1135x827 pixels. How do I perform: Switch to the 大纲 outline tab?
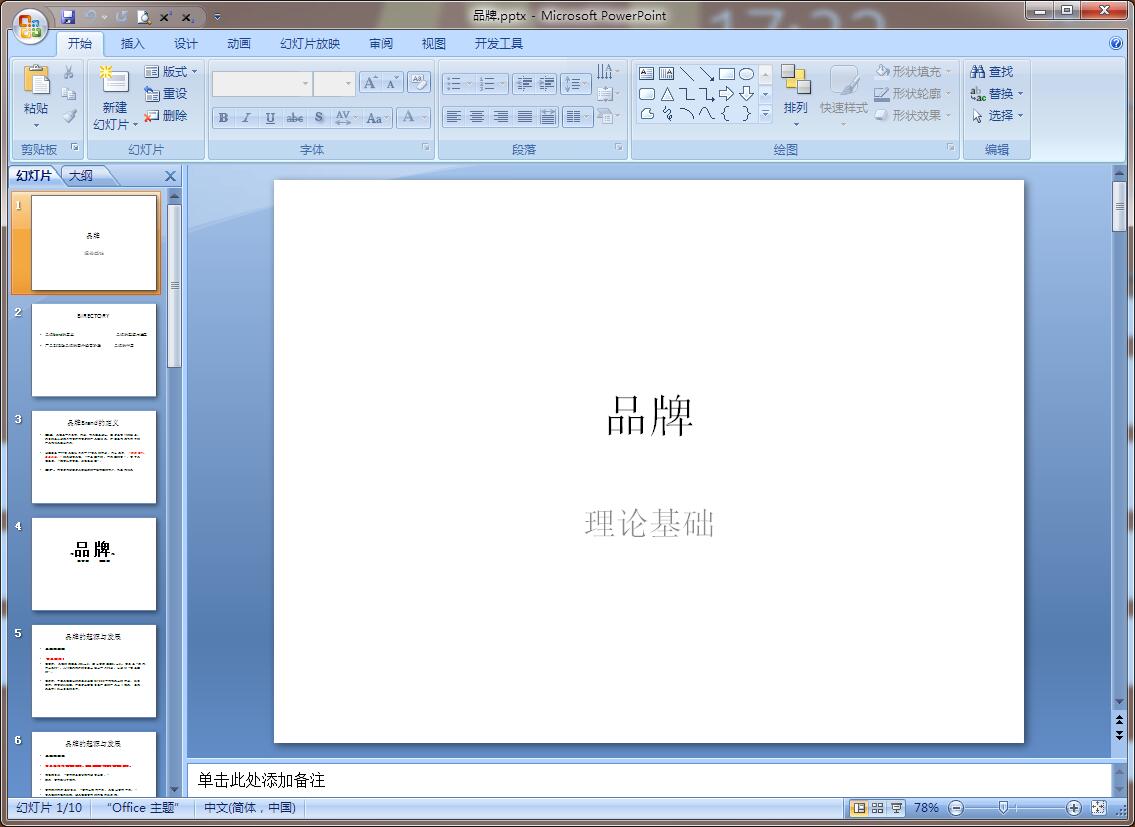(x=81, y=176)
